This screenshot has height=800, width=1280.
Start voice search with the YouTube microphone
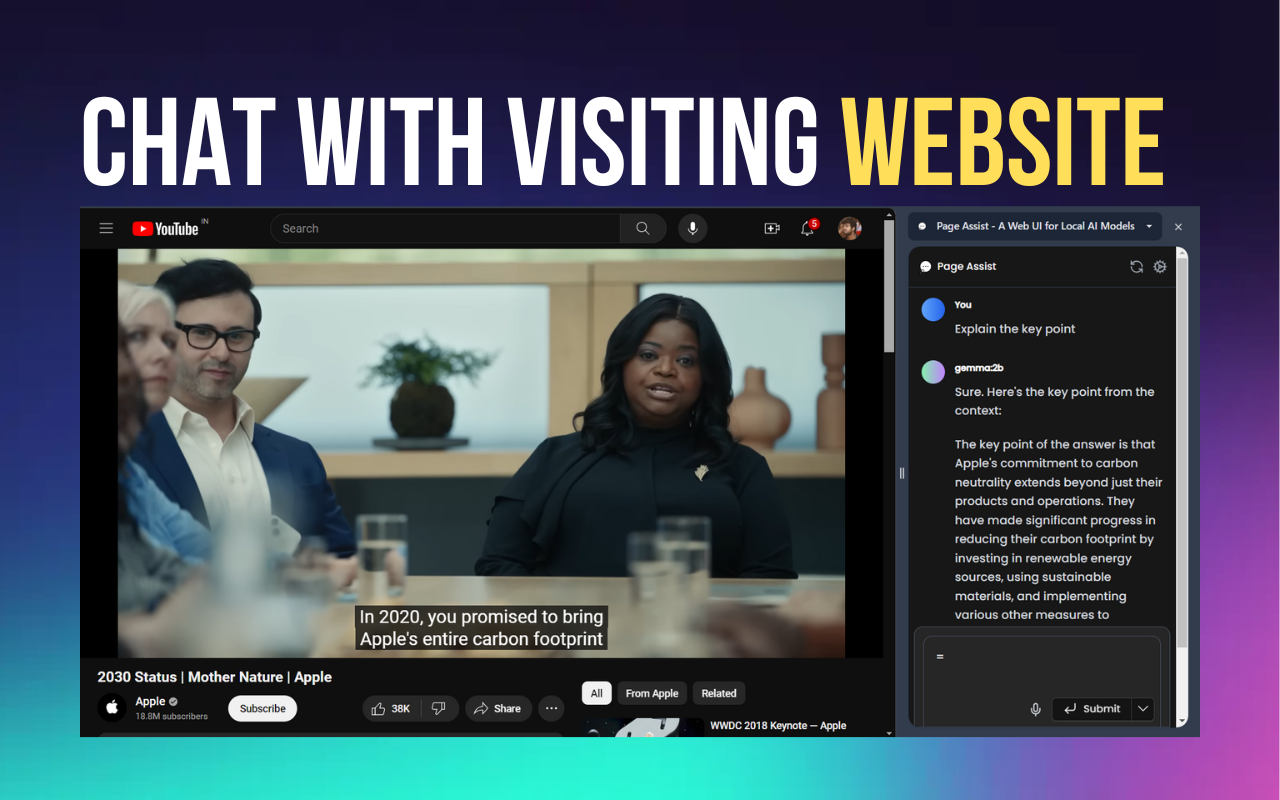coord(692,229)
